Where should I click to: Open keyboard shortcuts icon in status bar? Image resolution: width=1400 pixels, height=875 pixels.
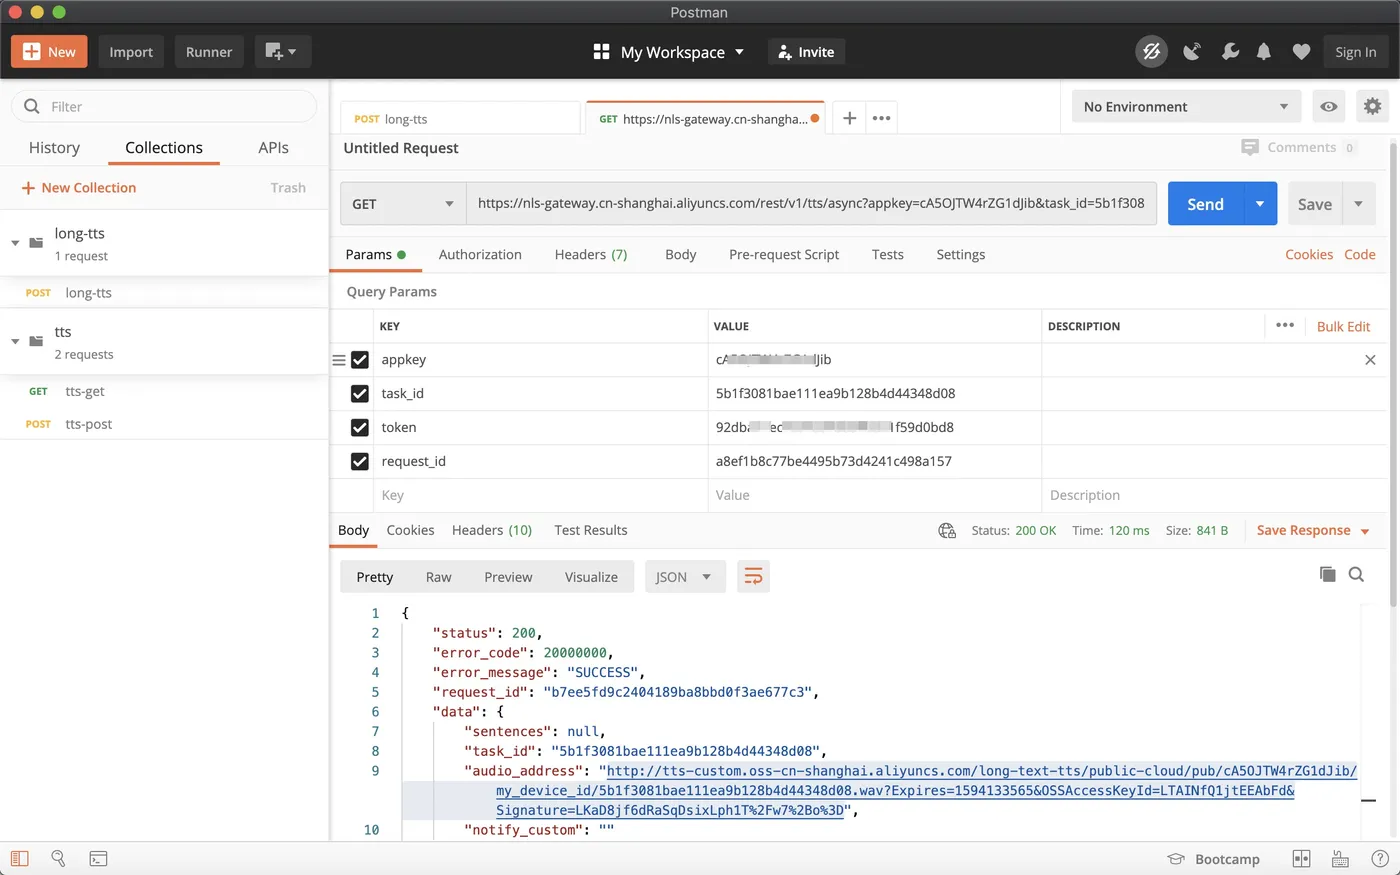click(x=1340, y=859)
